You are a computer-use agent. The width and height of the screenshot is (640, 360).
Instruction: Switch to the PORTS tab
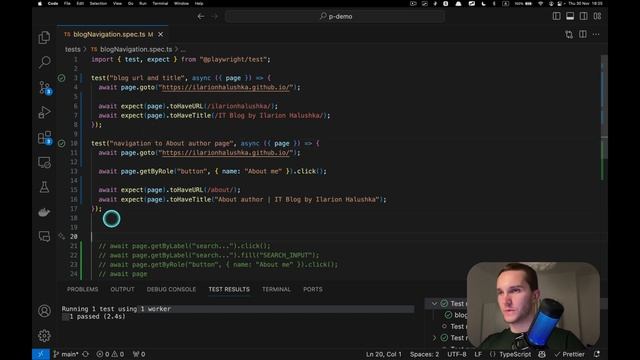coord(313,289)
